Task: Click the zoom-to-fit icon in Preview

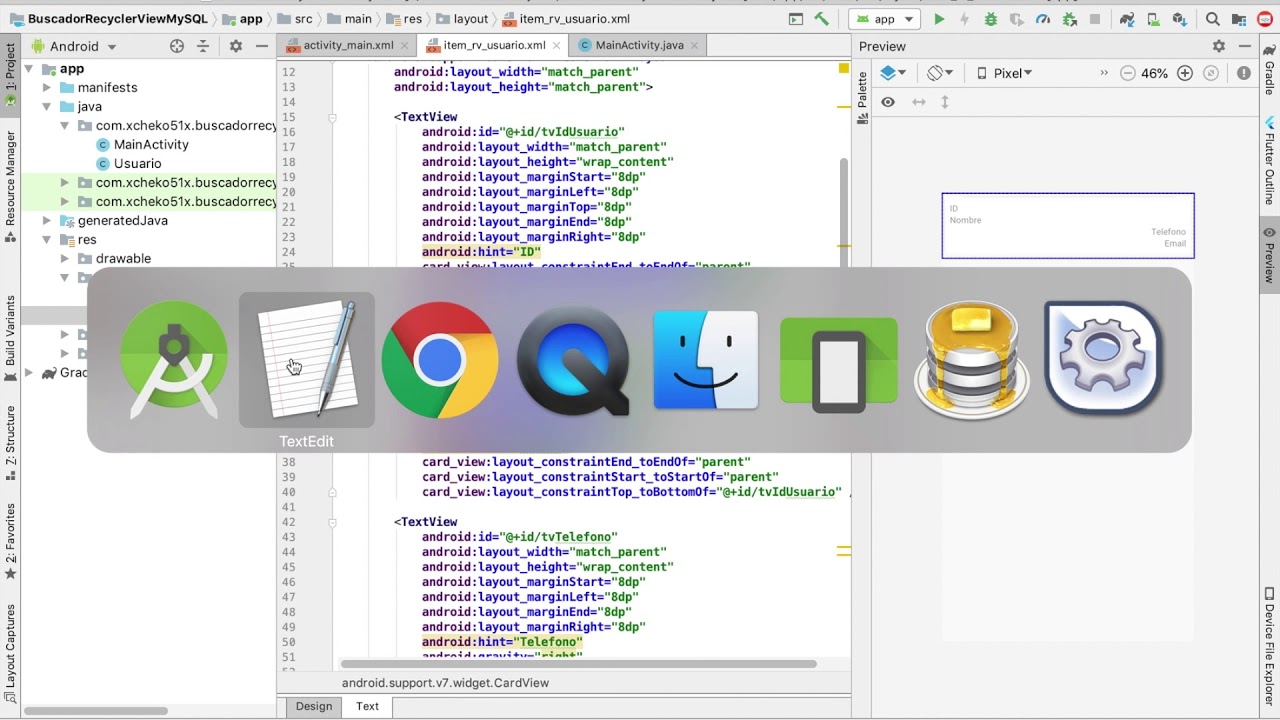Action: [x=1211, y=73]
